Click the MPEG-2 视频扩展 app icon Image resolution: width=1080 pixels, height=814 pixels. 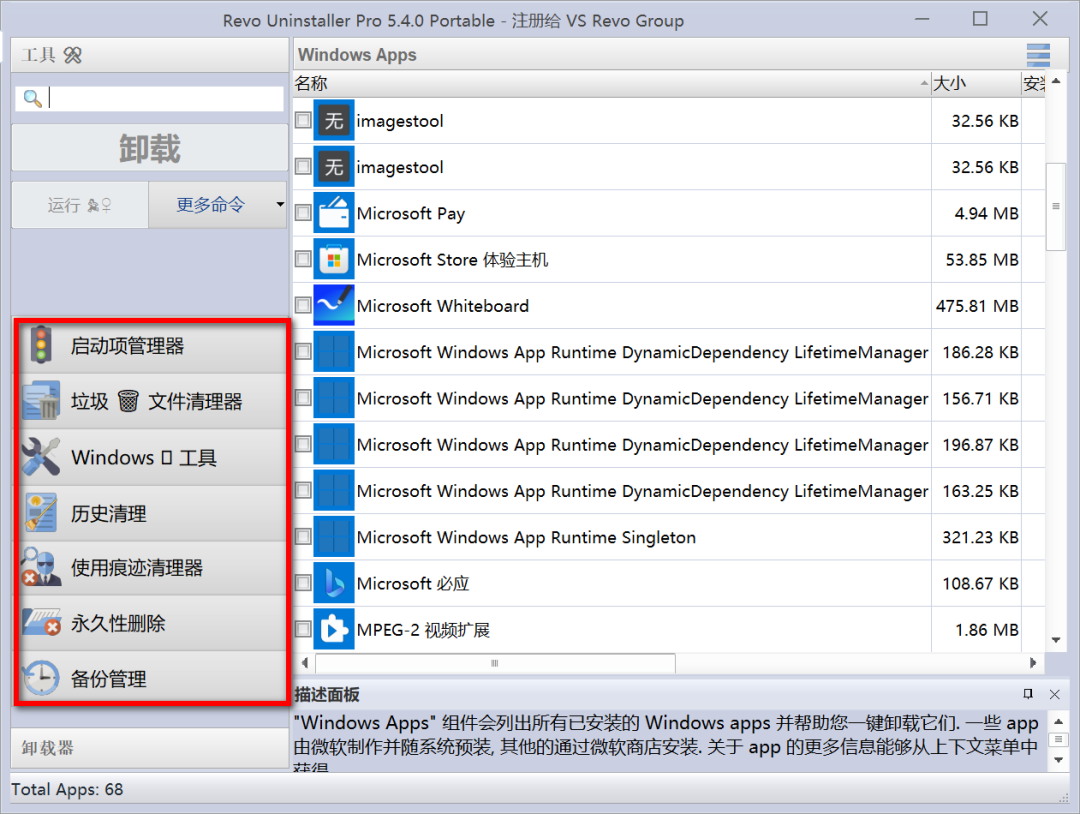[334, 629]
